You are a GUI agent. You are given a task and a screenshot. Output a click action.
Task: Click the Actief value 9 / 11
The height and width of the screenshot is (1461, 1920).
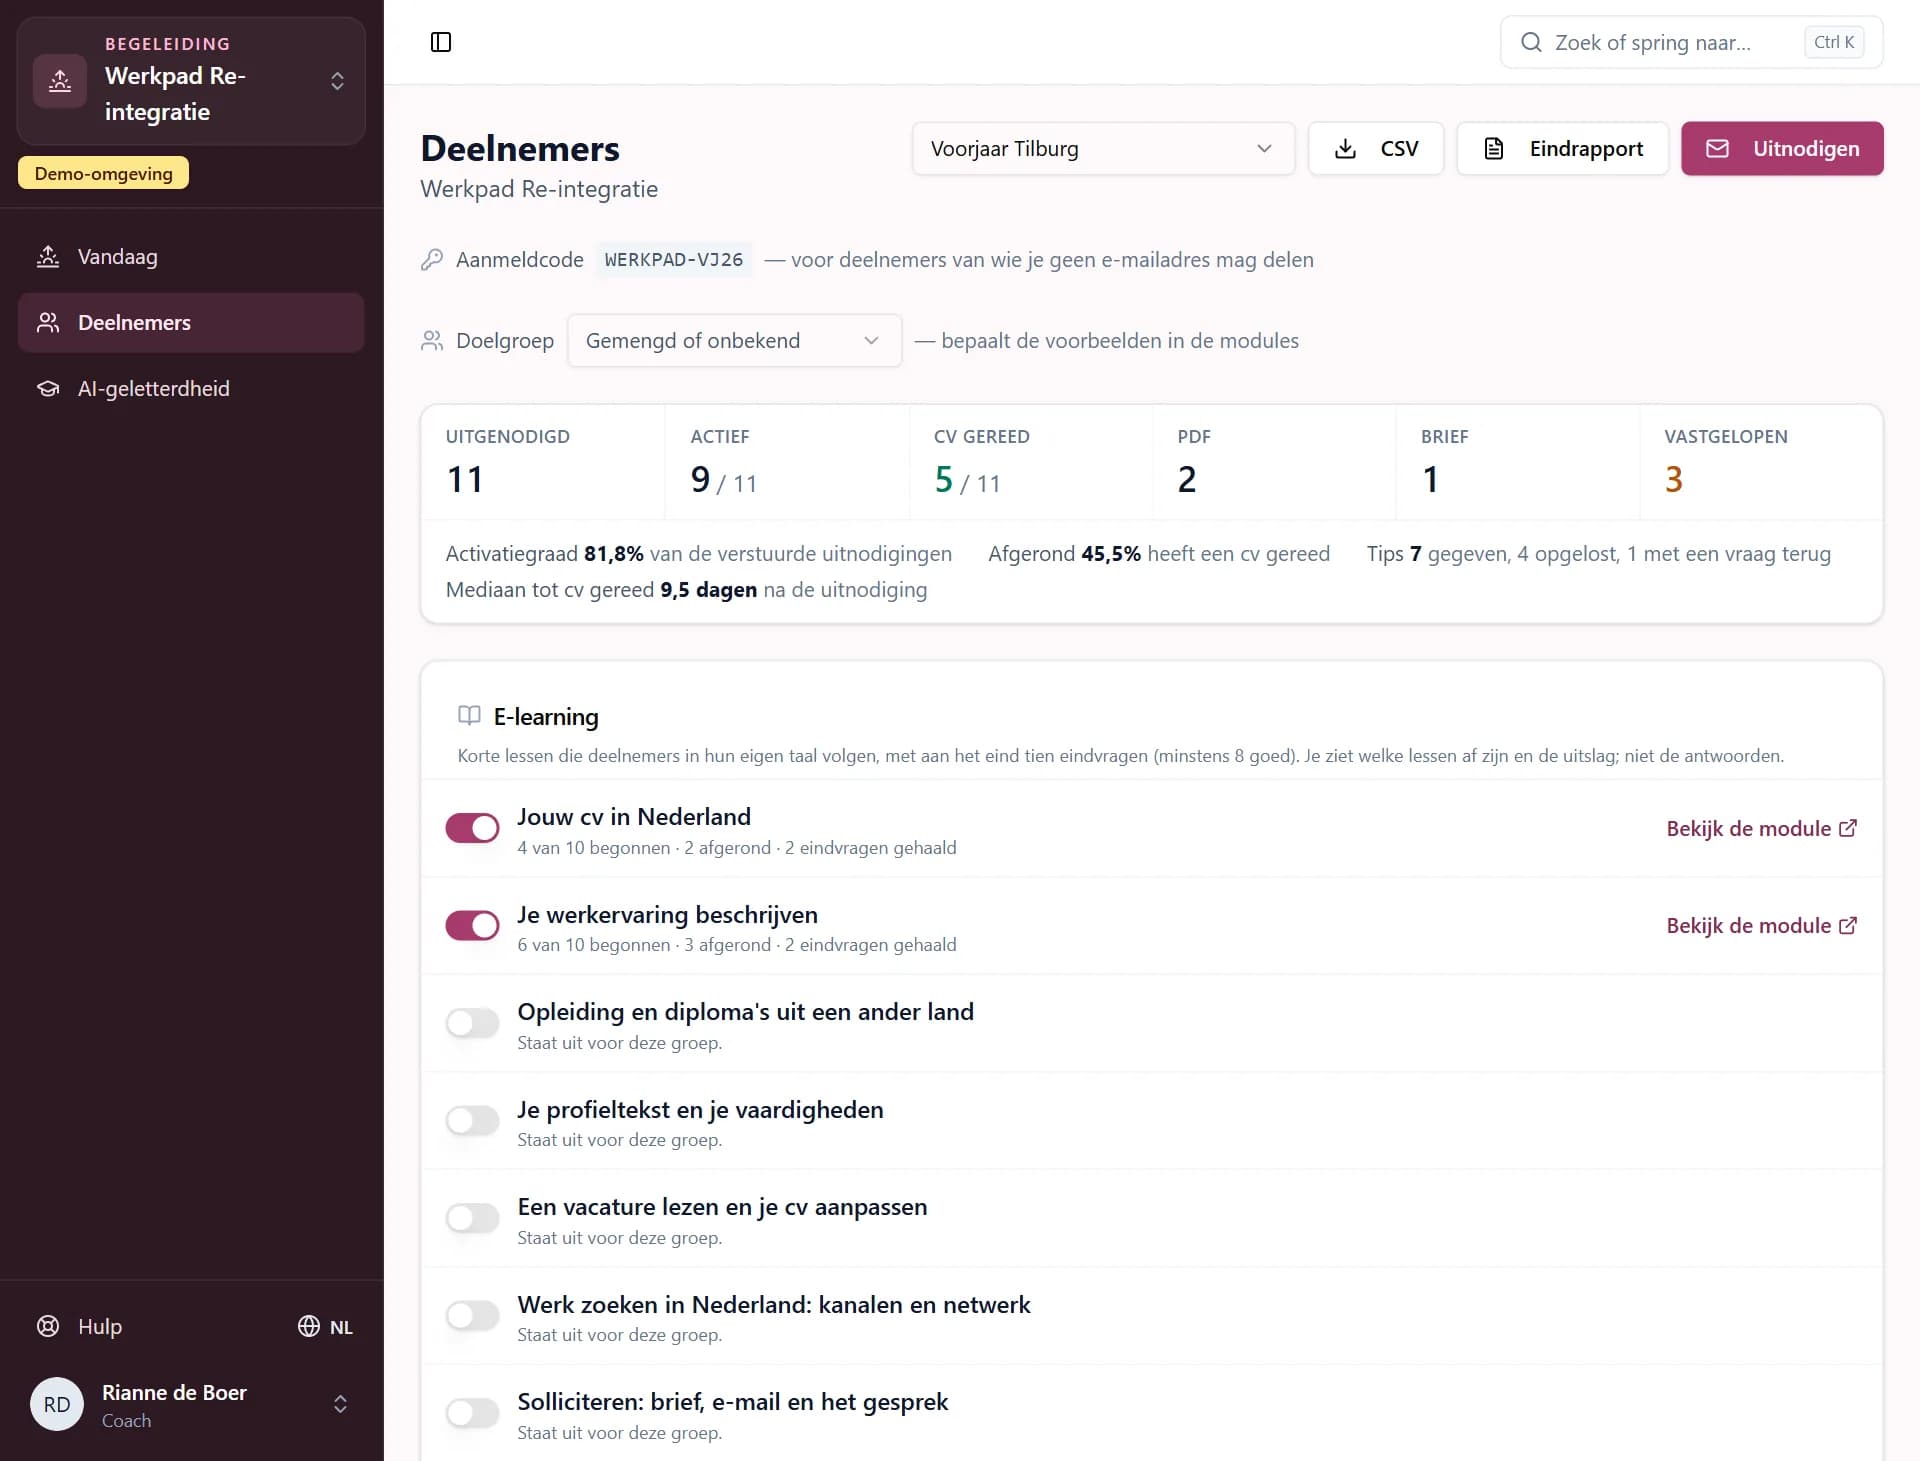(x=723, y=480)
